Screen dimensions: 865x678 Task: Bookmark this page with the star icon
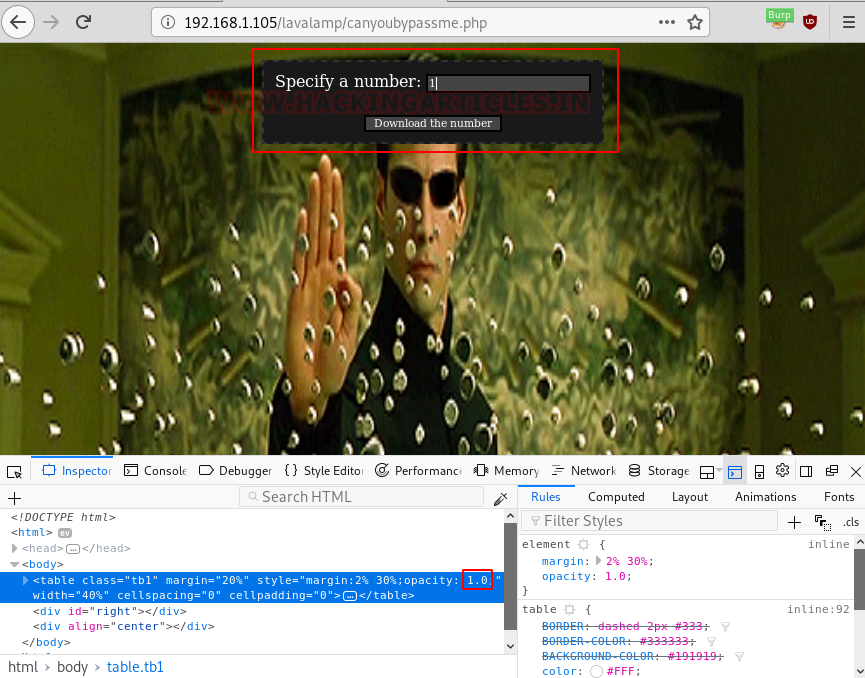695,23
